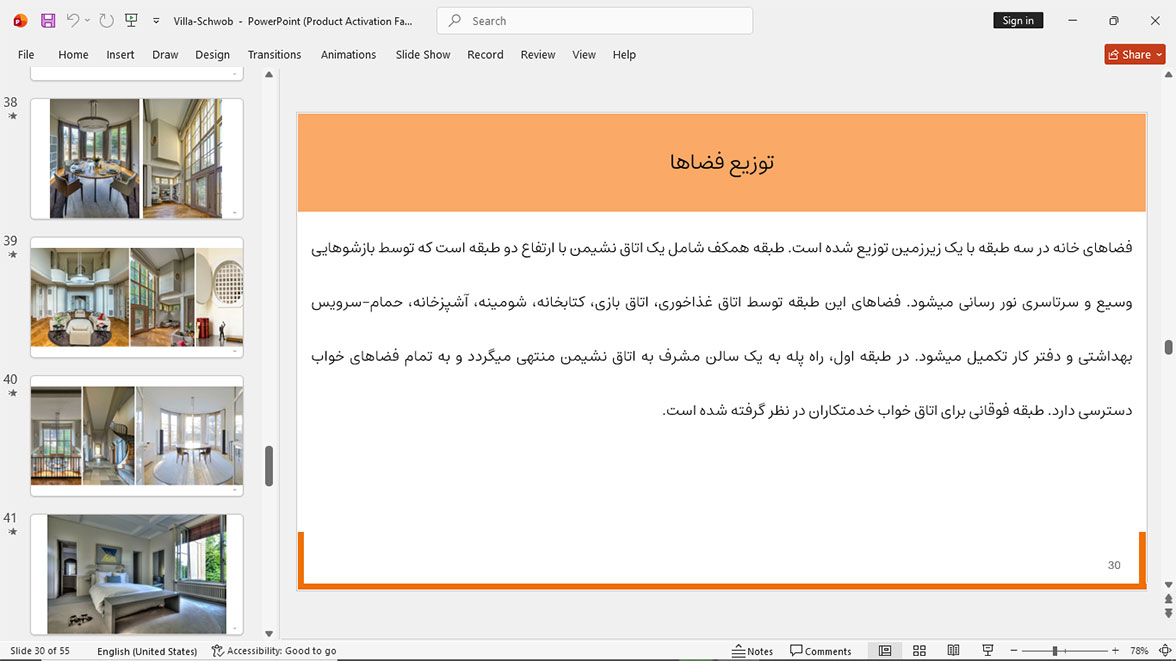
Task: Toggle the Comments pane
Action: 820,650
